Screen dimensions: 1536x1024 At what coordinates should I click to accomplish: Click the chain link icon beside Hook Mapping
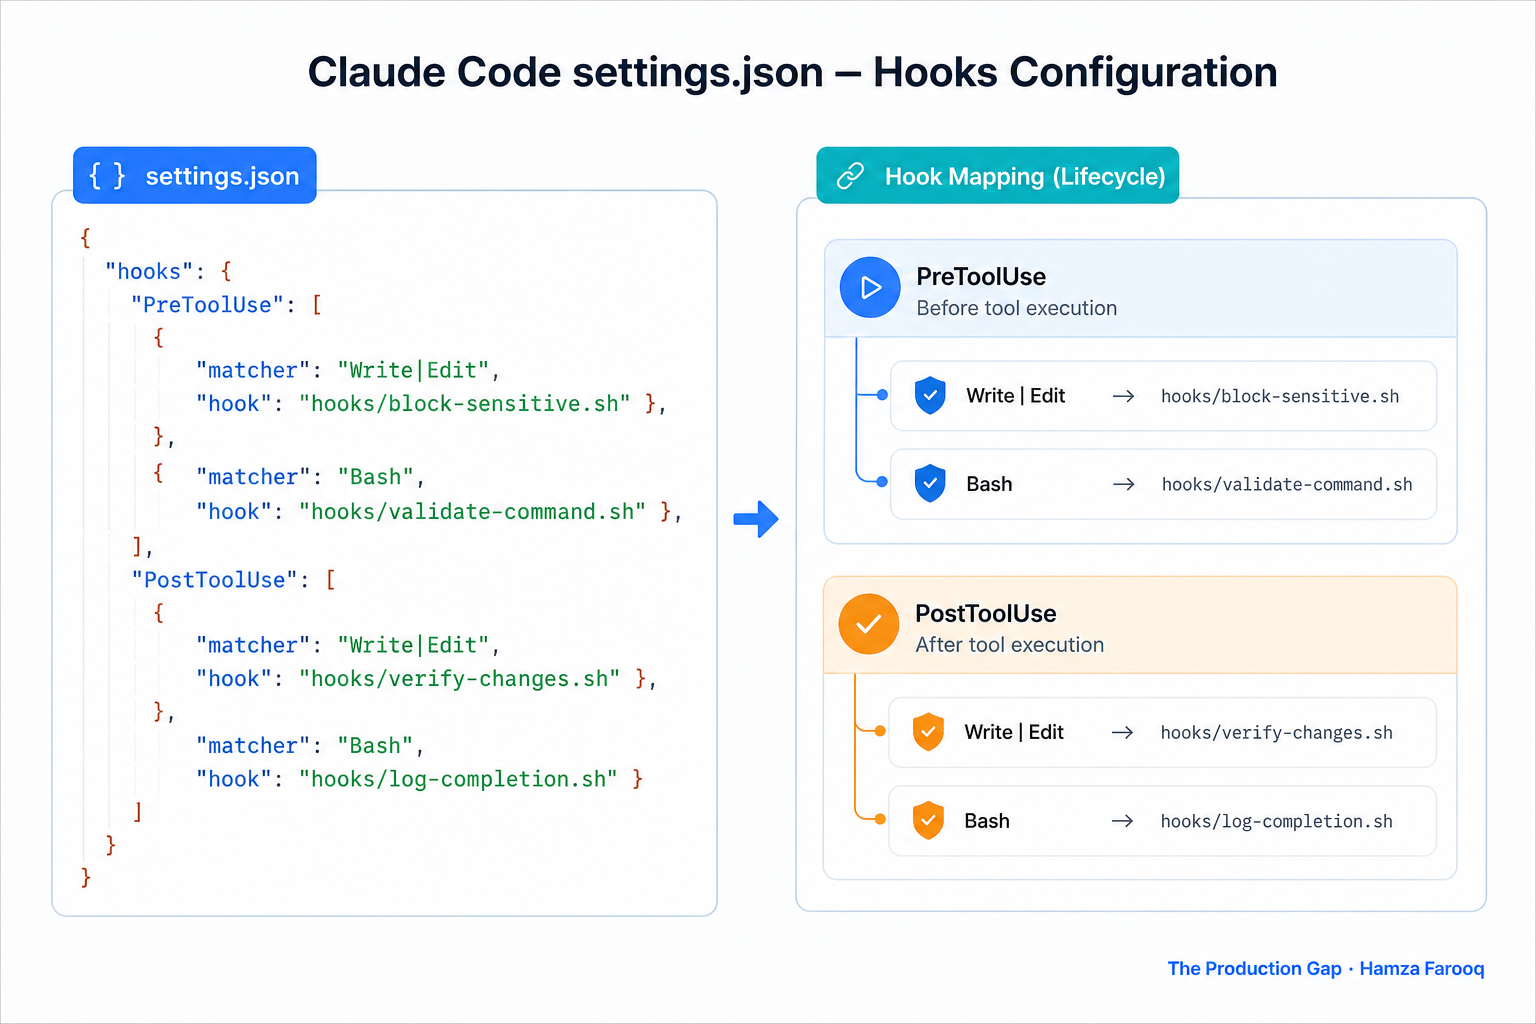click(x=850, y=176)
